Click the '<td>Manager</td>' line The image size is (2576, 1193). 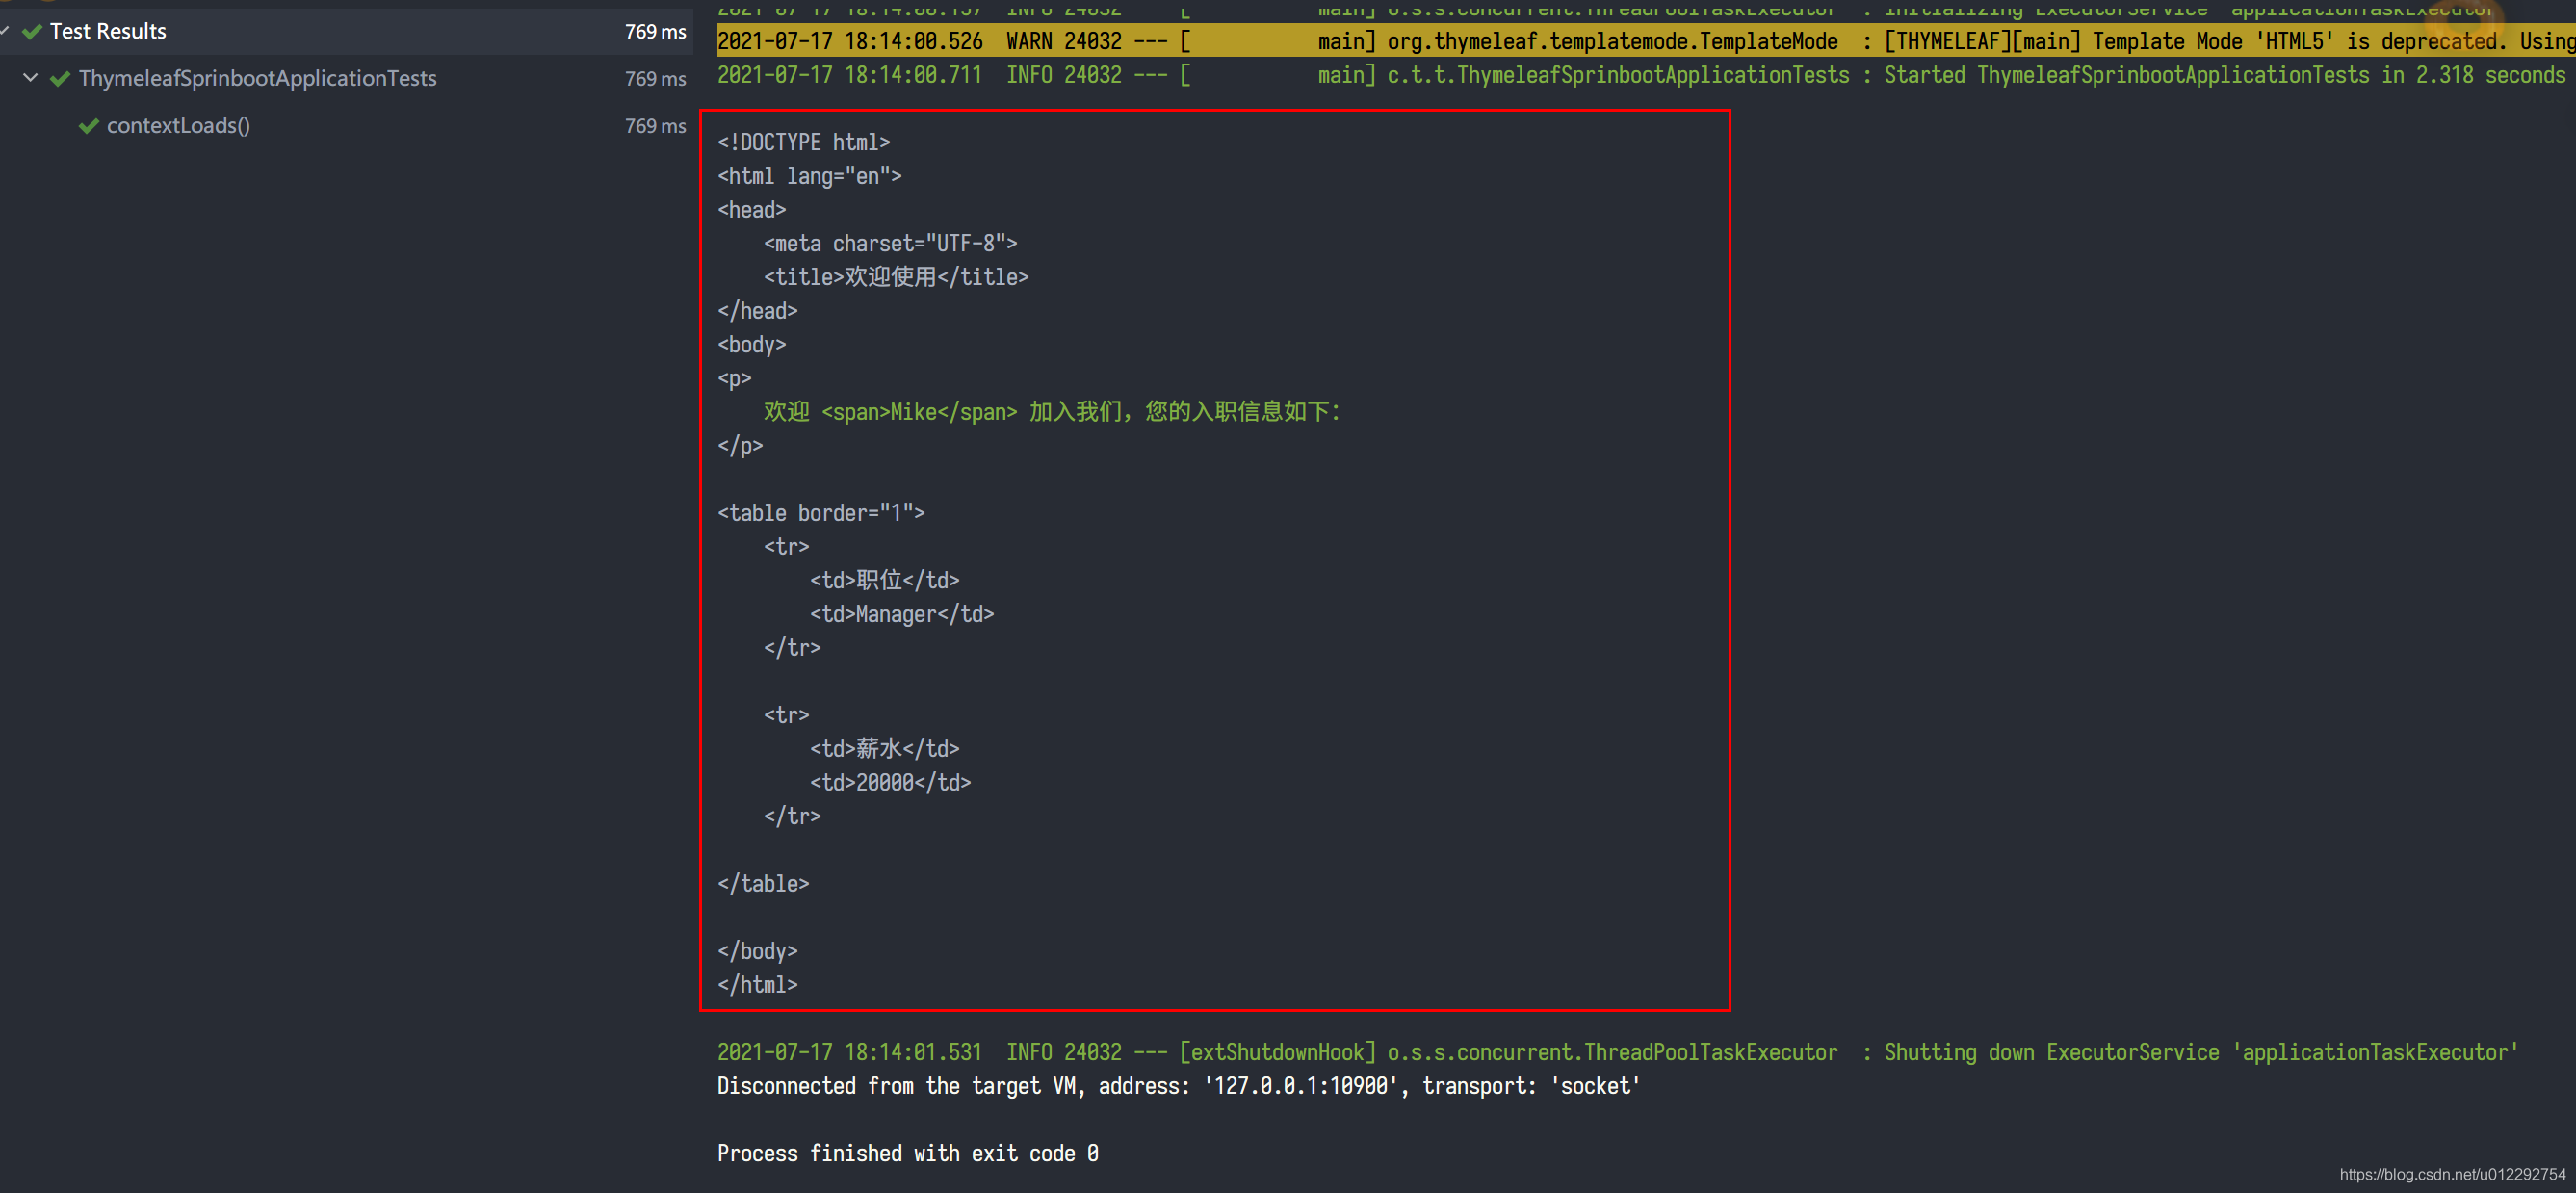tap(902, 614)
